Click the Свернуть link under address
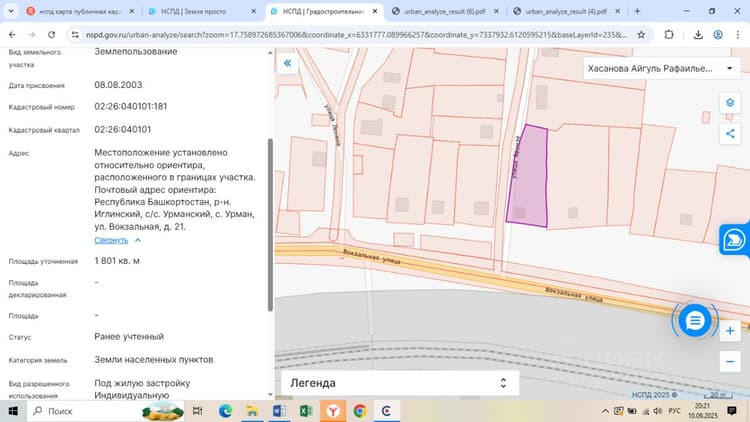The height and width of the screenshot is (422, 750). [x=111, y=240]
